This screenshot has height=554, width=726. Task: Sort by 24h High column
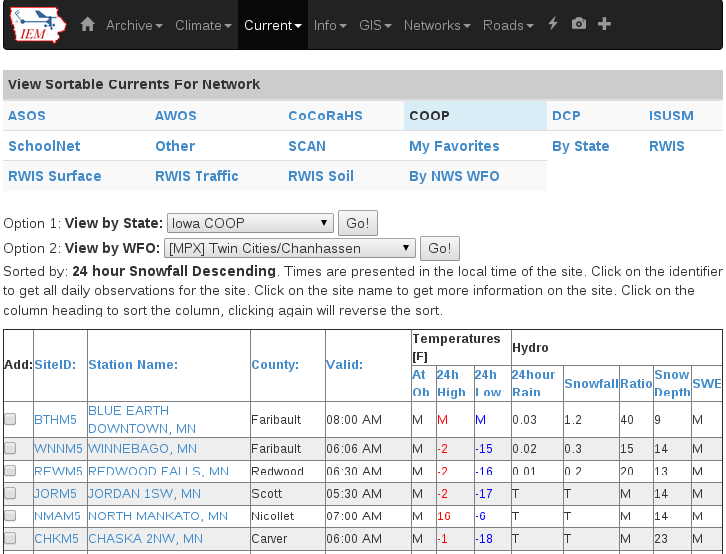click(451, 383)
